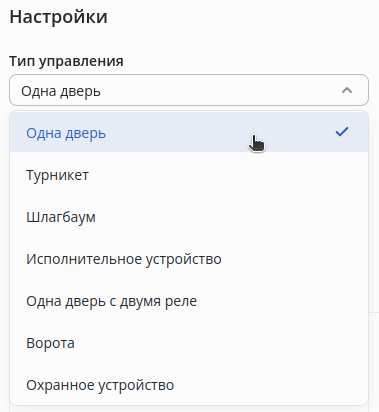This screenshot has height=412, width=379.
Task: Pick the two-relay door option
Action: pos(189,301)
